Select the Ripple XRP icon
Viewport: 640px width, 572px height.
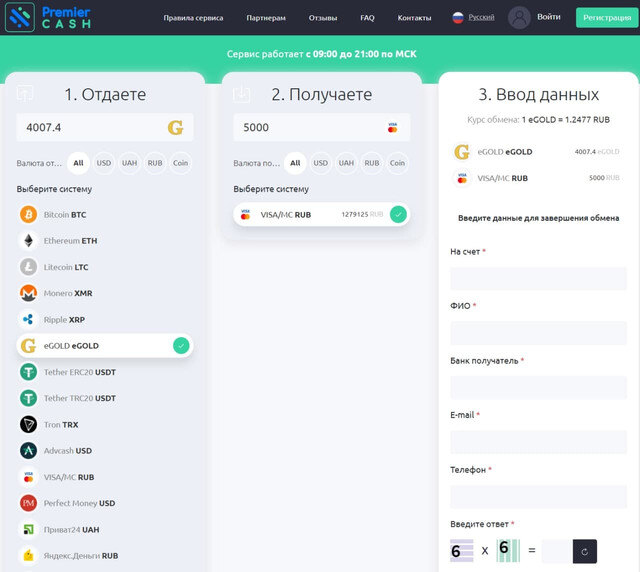coord(28,319)
